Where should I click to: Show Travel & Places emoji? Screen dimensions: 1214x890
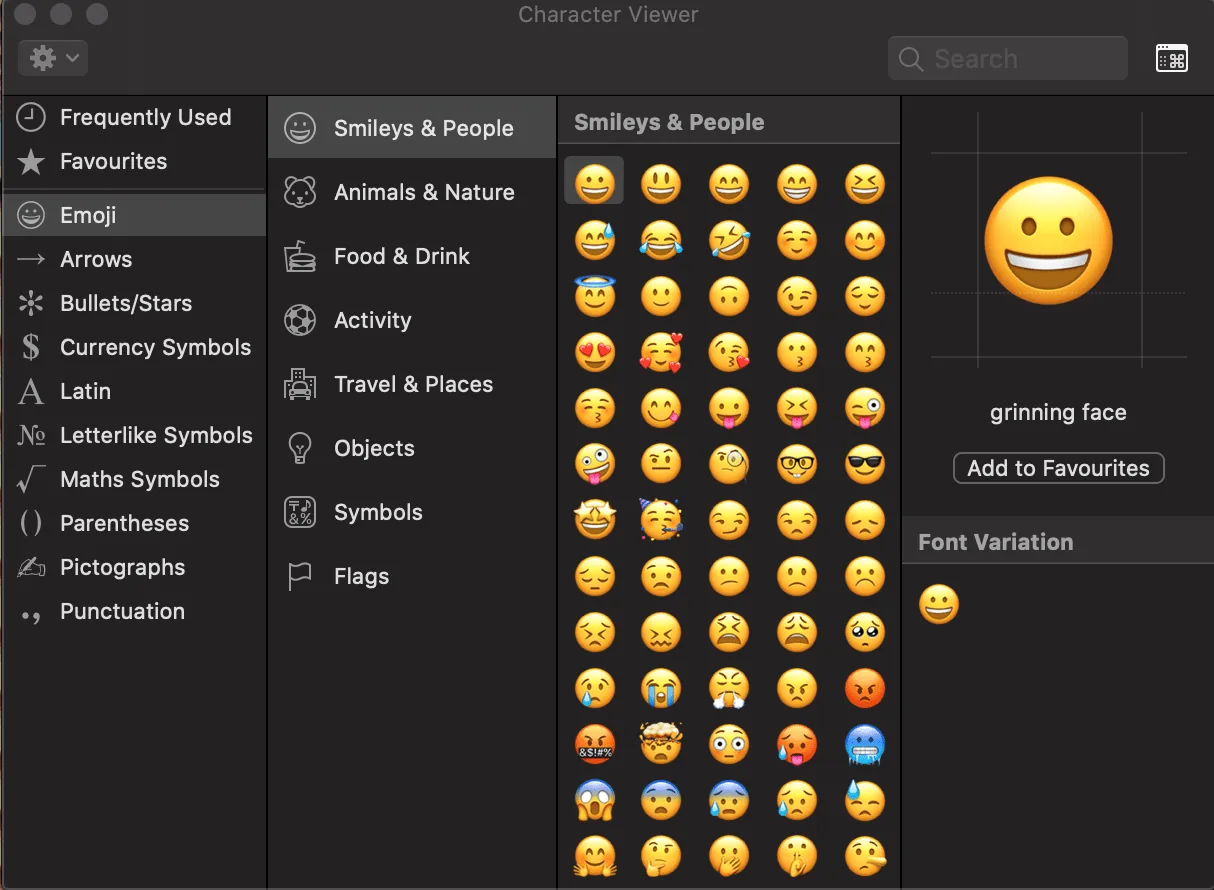pos(412,384)
